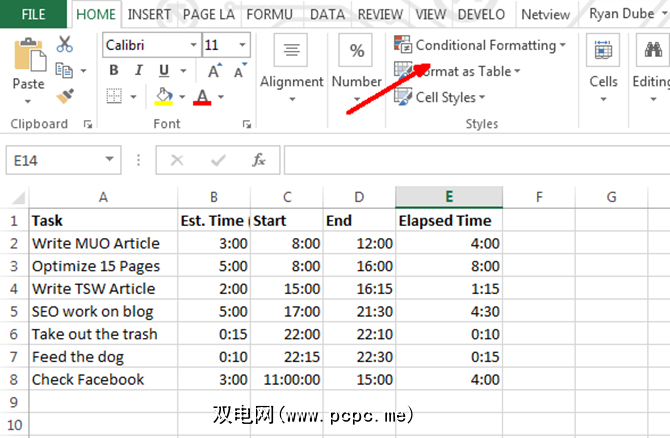Open the Alignment group
Image resolution: width=670 pixels, height=438 pixels.
pyautogui.click(x=291, y=70)
